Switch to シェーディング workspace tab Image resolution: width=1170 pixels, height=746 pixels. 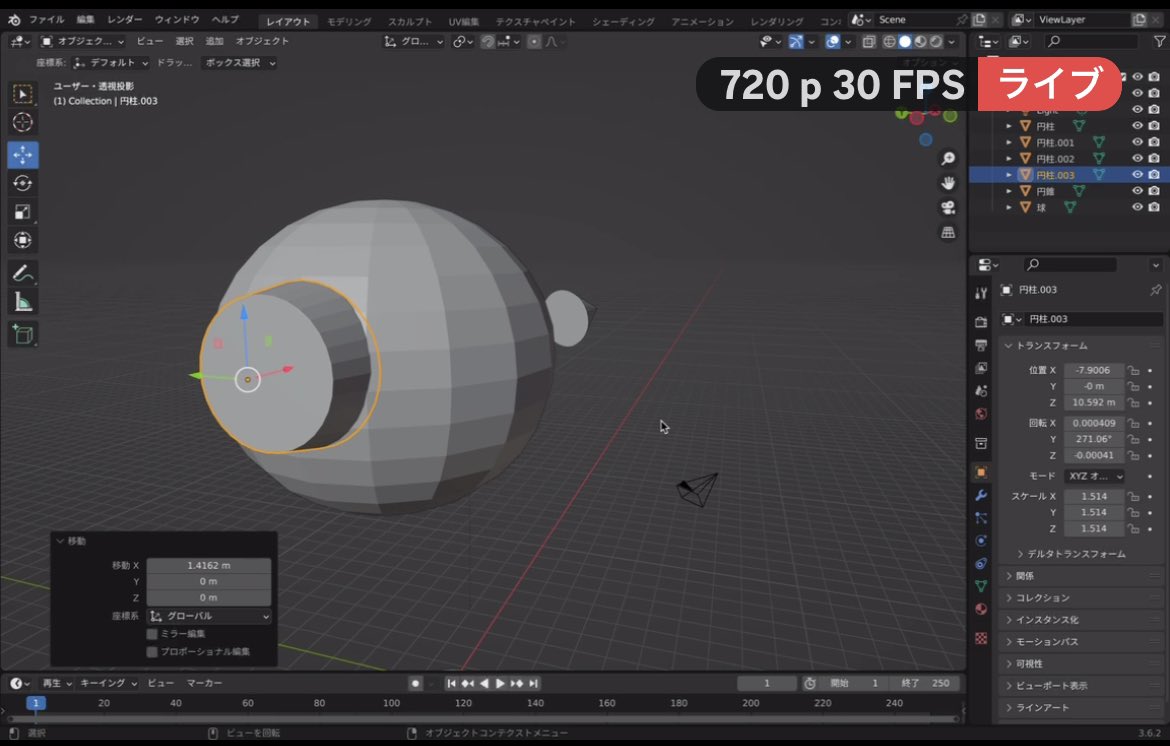pyautogui.click(x=623, y=22)
